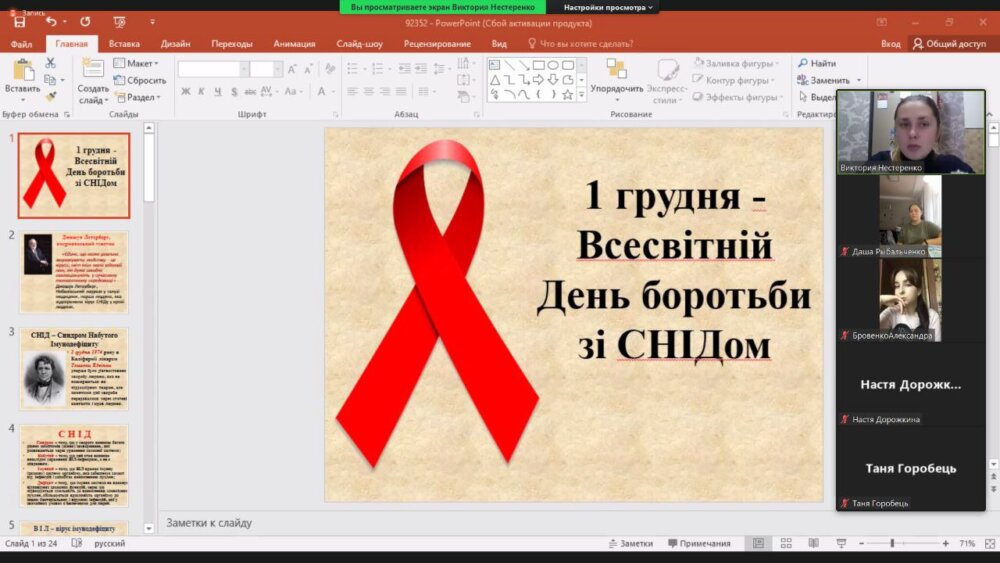The width and height of the screenshot is (1000, 563).
Task: Click the Сбросить reset button
Action: click(140, 80)
